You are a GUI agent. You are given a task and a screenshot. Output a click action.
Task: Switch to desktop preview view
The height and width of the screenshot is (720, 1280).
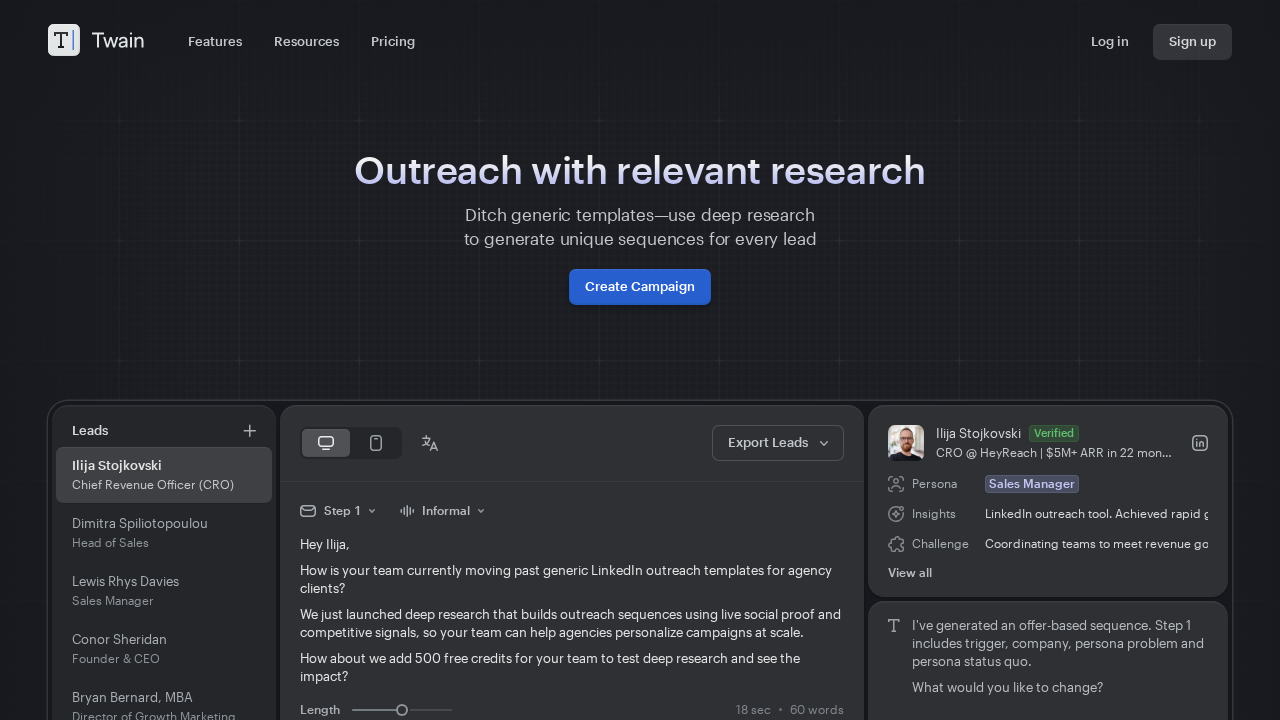point(325,442)
